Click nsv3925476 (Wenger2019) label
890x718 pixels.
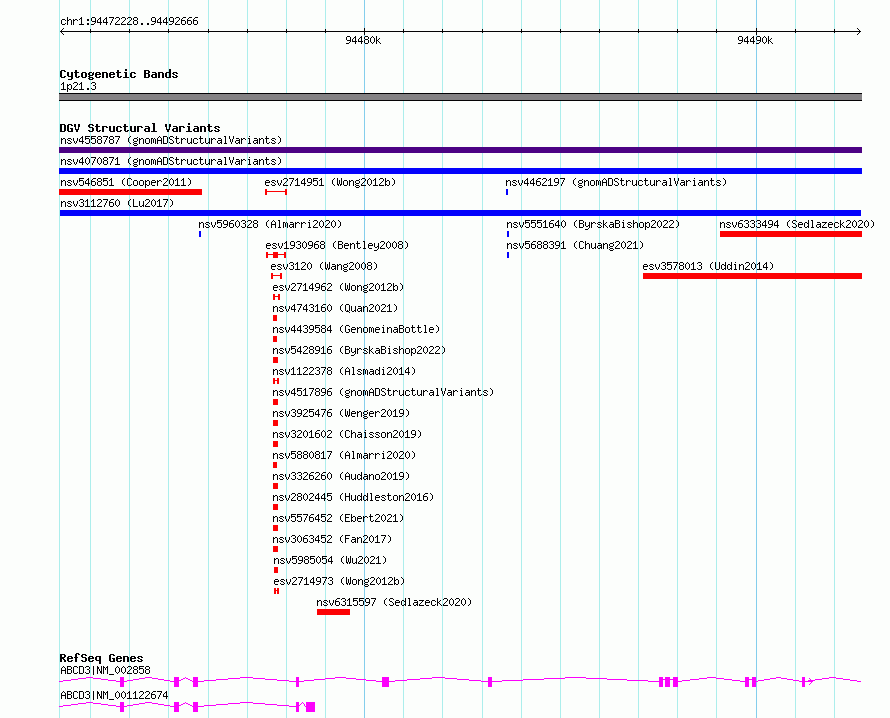coord(341,413)
